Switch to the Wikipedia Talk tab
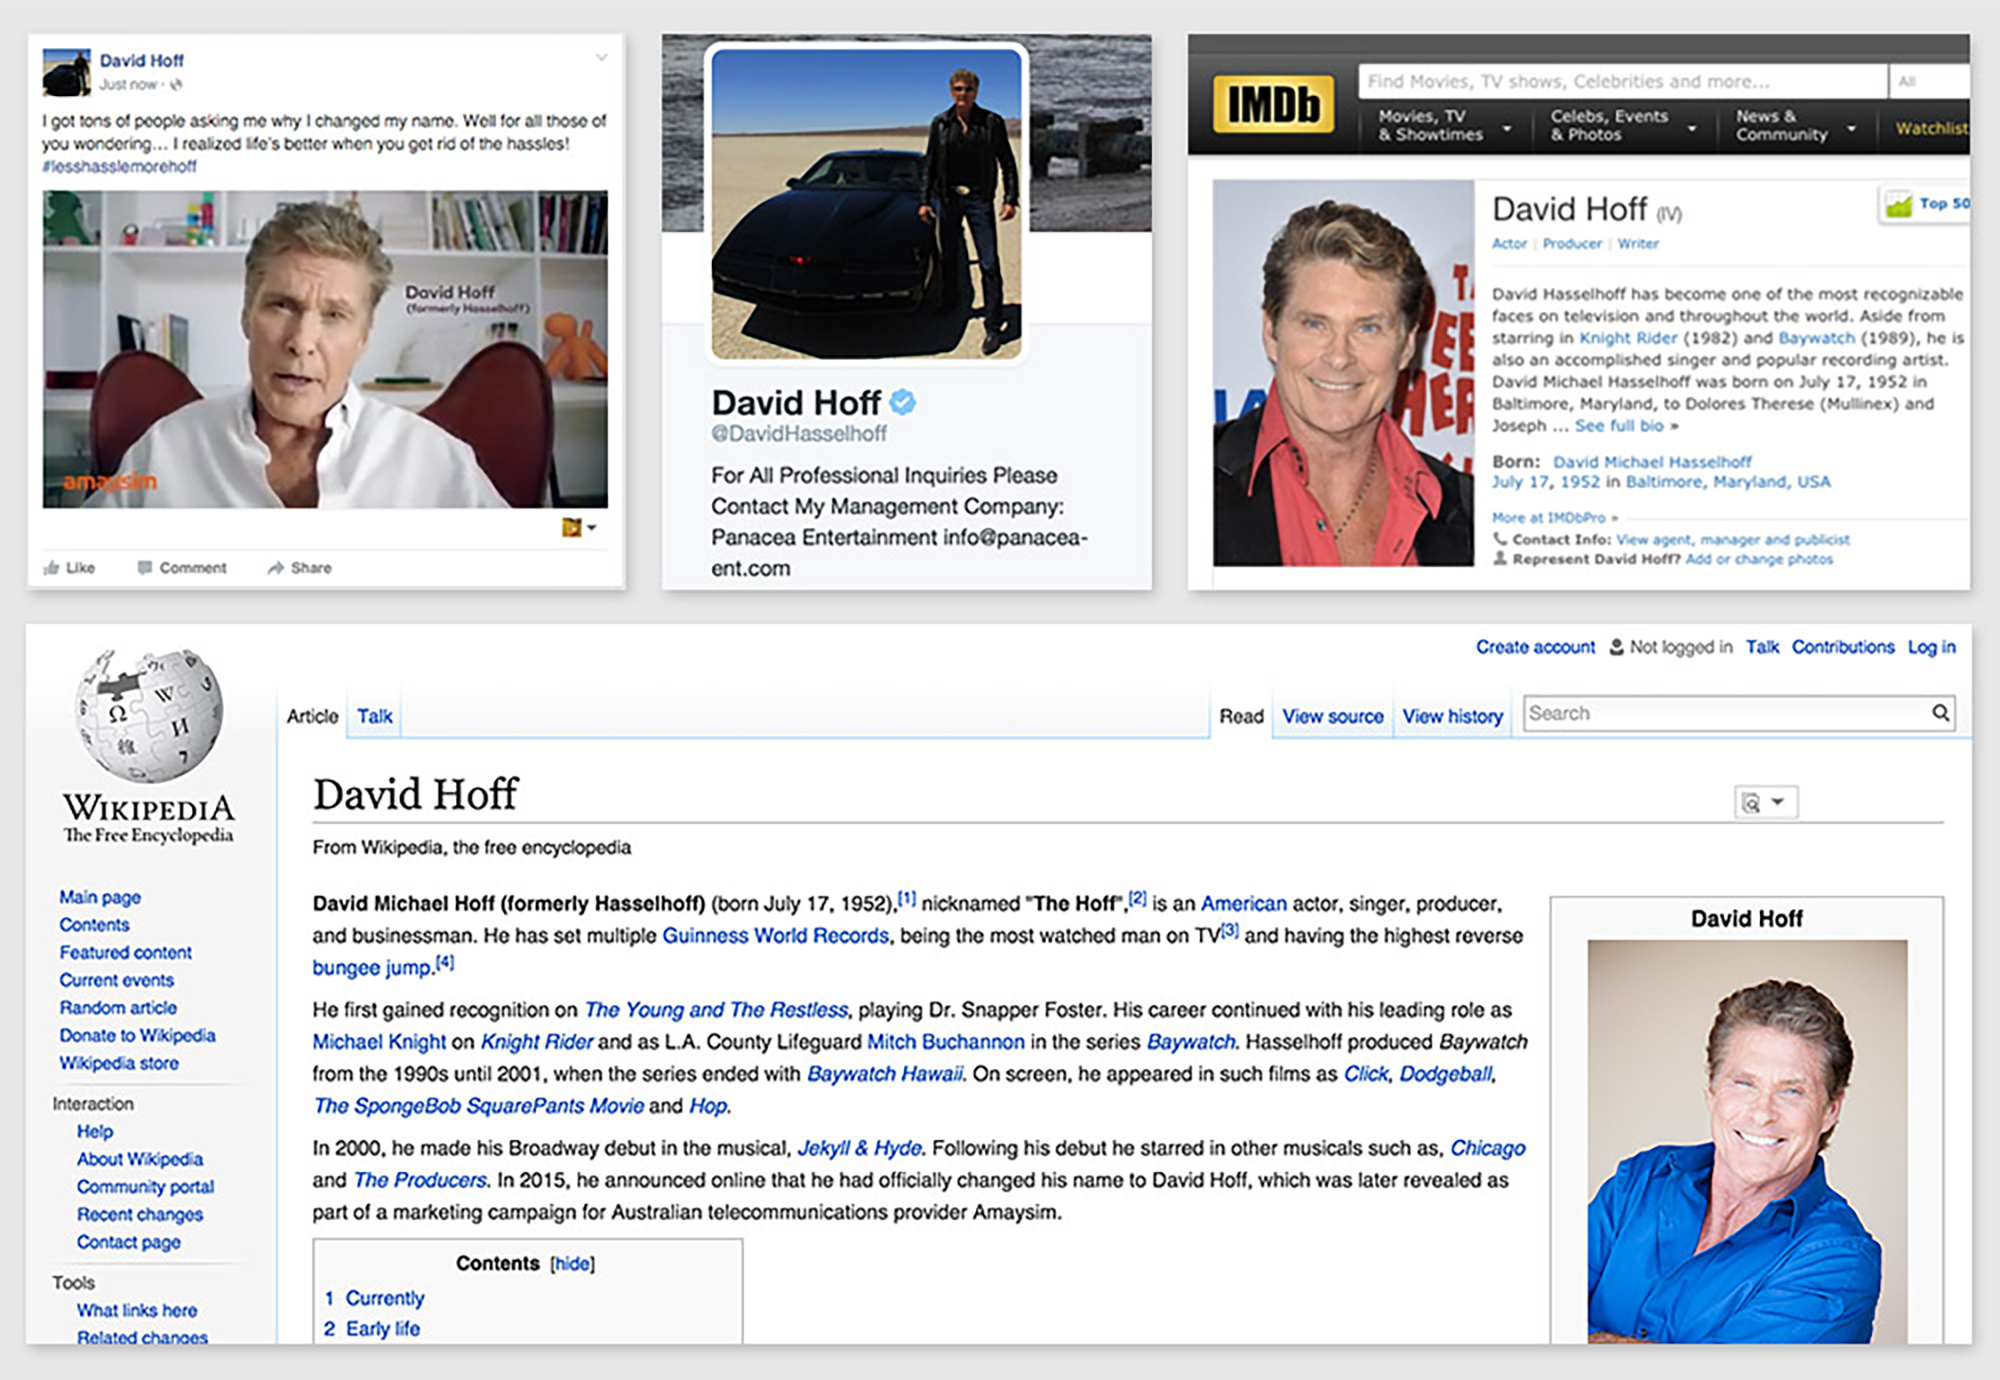Screen dimensions: 2000x1380 coord(375,716)
